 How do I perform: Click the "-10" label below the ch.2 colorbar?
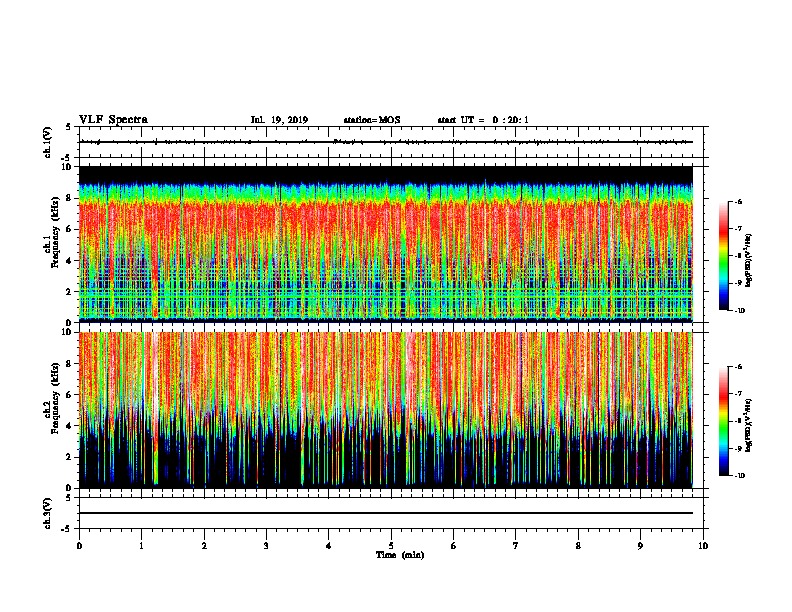[x=739, y=476]
